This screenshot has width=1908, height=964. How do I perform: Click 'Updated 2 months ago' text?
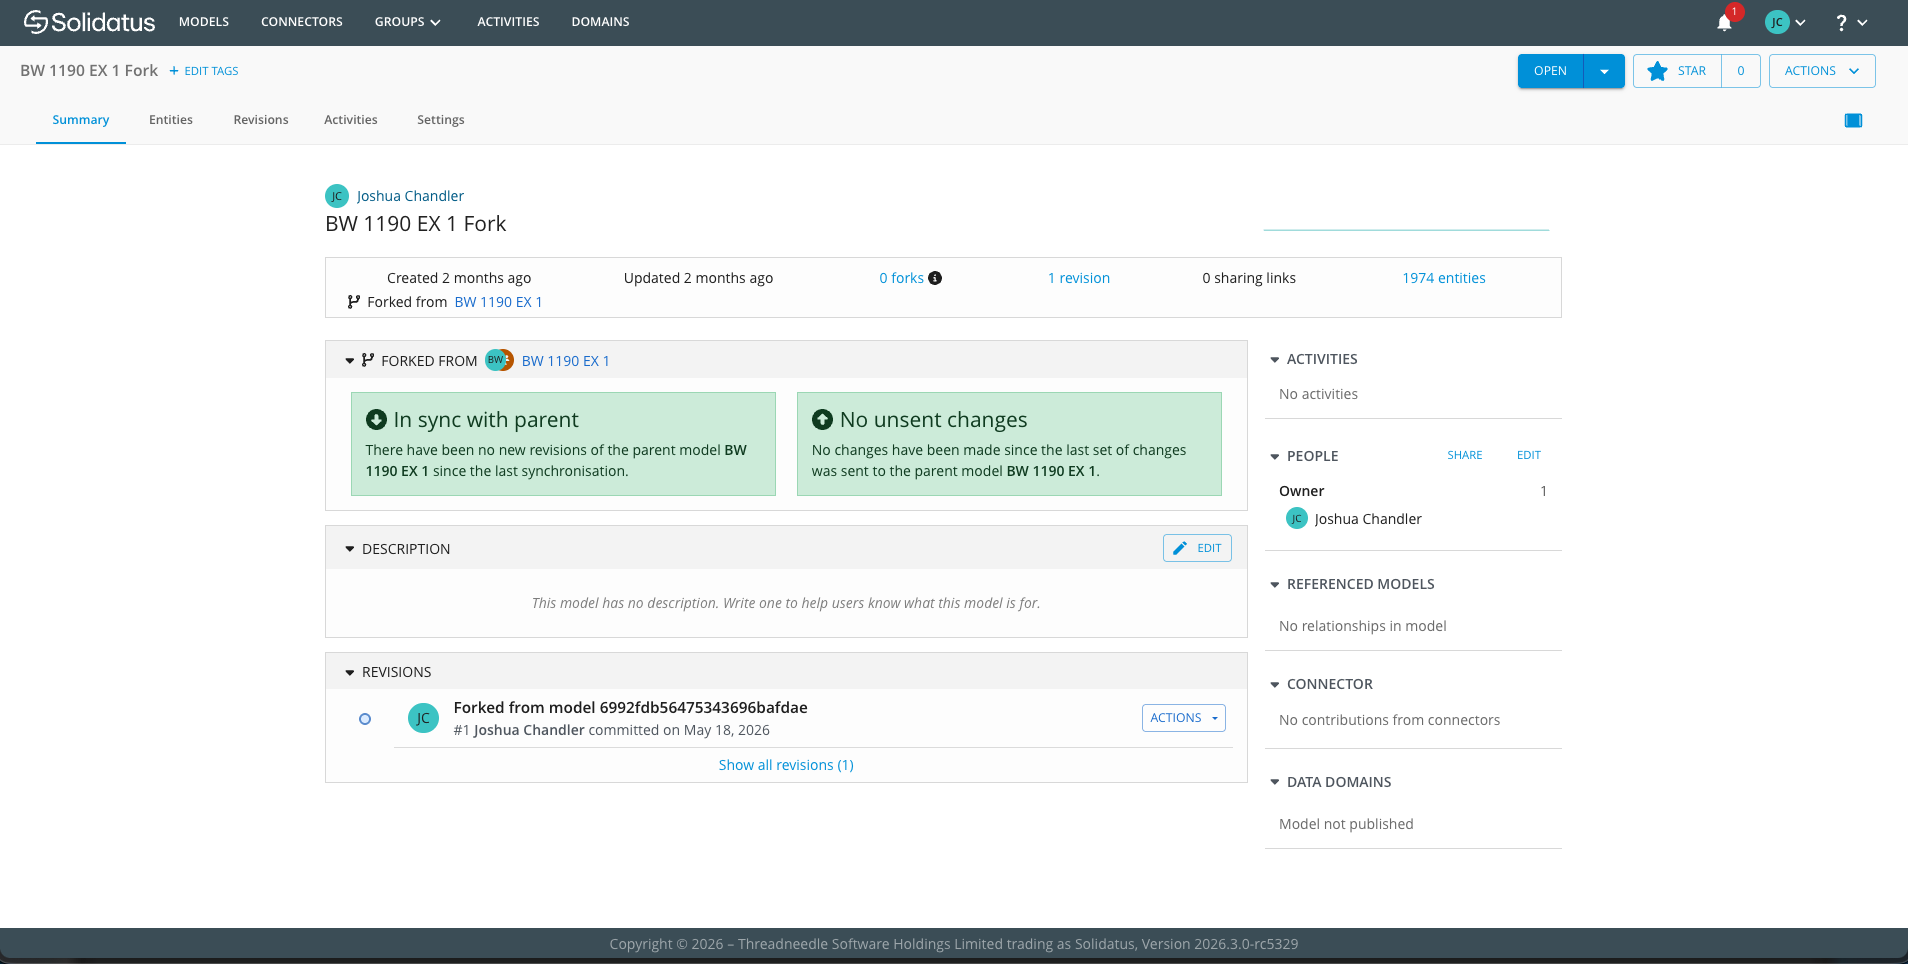tap(698, 278)
